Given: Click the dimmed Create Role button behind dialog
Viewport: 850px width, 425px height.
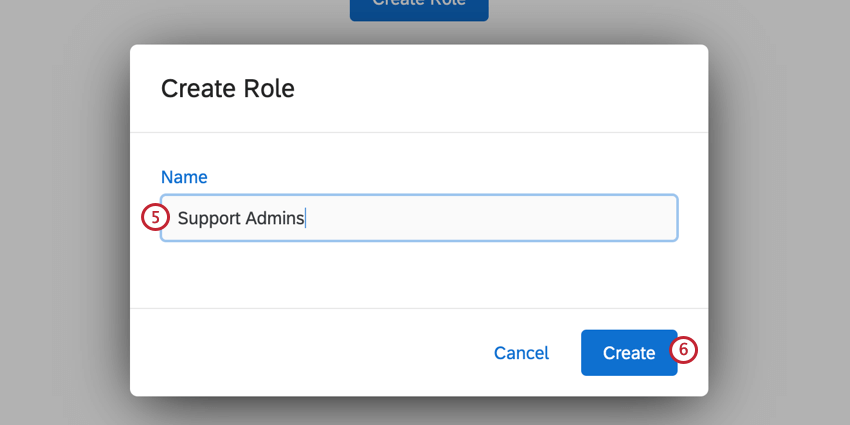Looking at the screenshot, I should (x=419, y=8).
